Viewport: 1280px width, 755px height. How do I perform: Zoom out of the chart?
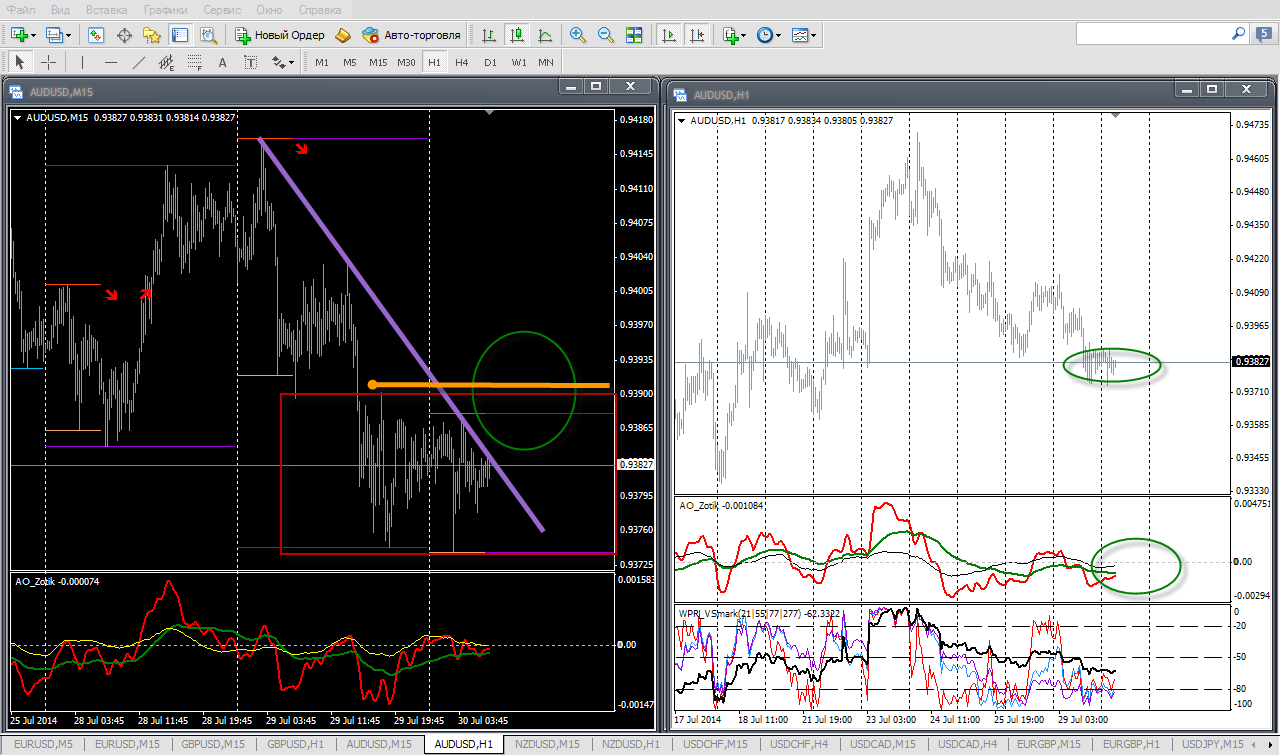click(x=605, y=35)
